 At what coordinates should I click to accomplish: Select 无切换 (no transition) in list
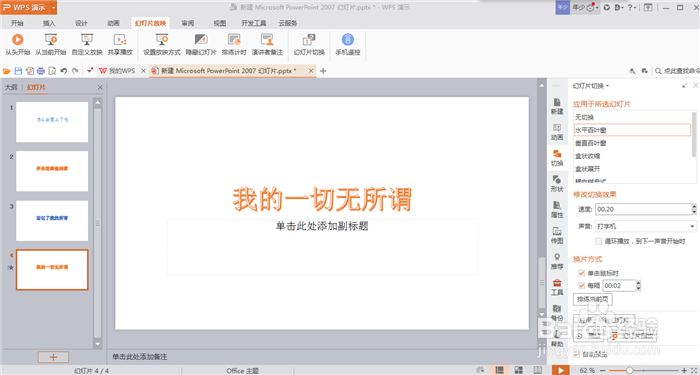tap(633, 117)
